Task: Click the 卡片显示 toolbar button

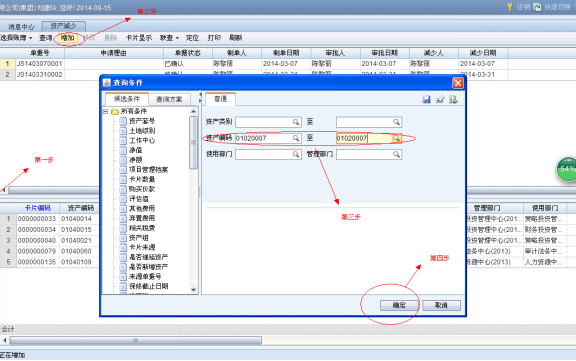Action: [139, 37]
